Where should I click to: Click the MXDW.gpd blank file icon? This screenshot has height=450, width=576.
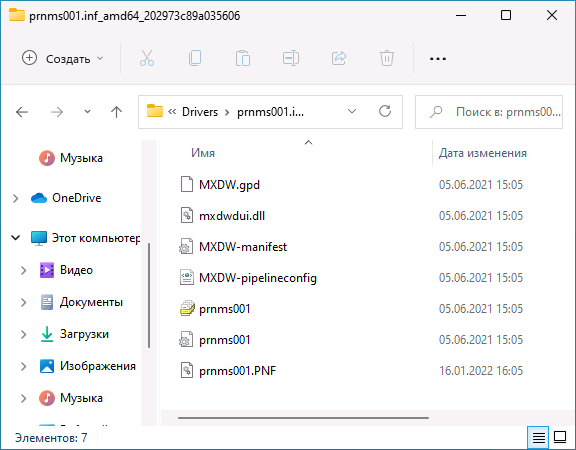(187, 184)
